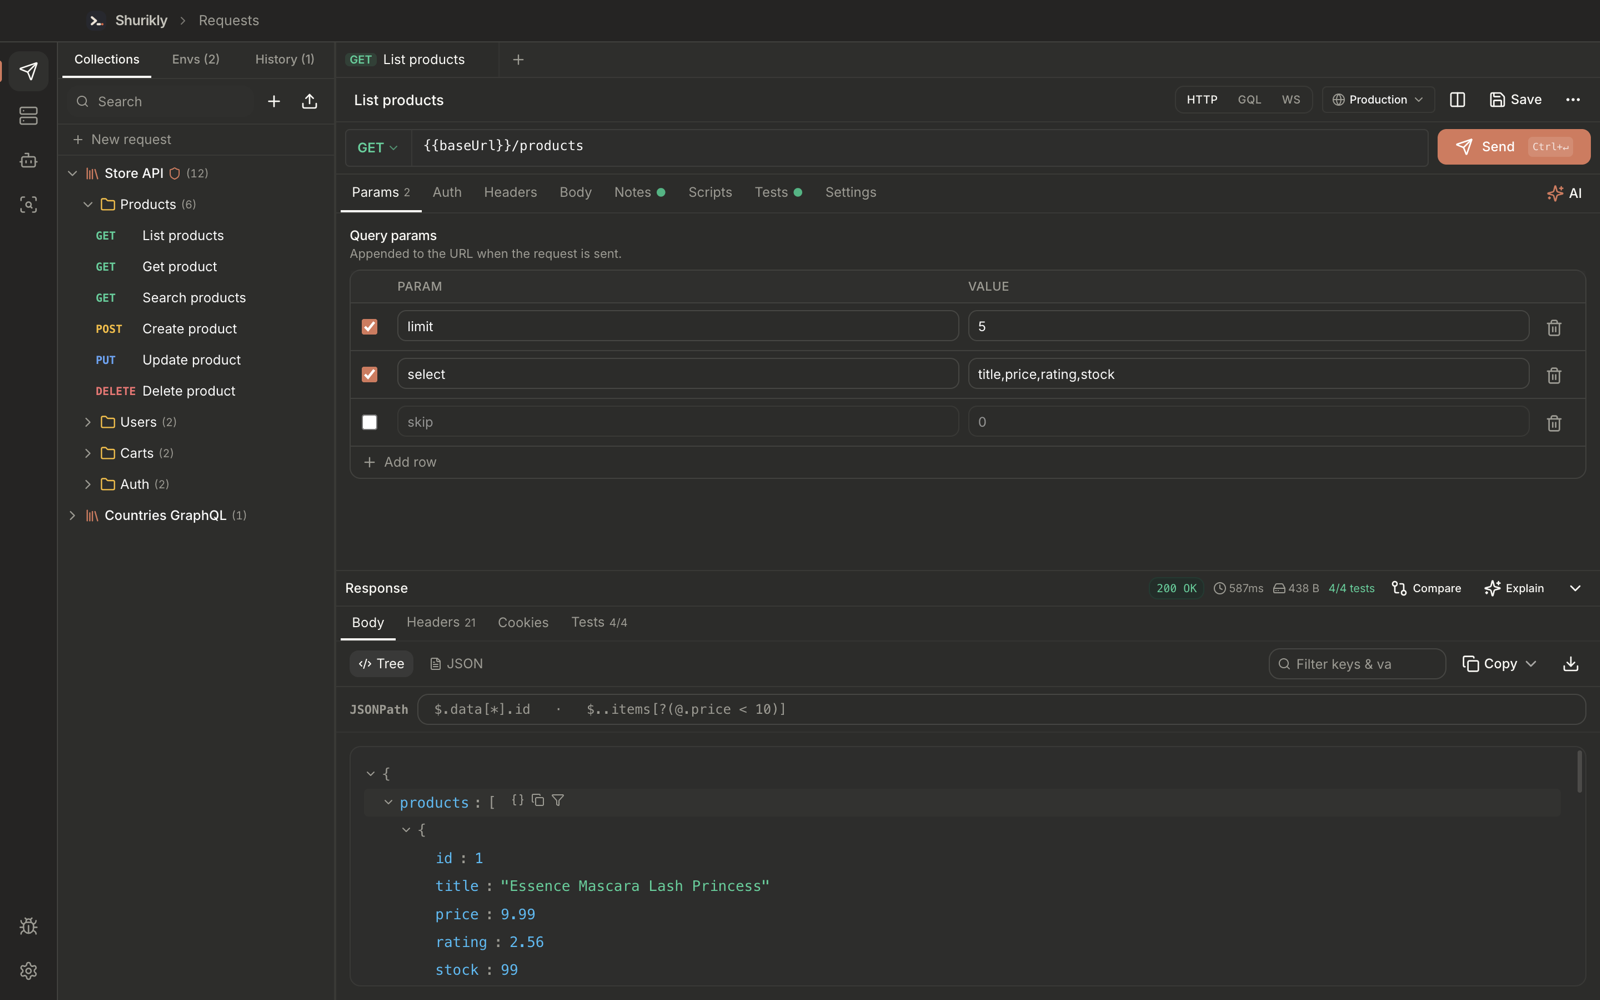Image resolution: width=1600 pixels, height=1000 pixels.
Task: Collapse the products array in tree
Action: 388,802
